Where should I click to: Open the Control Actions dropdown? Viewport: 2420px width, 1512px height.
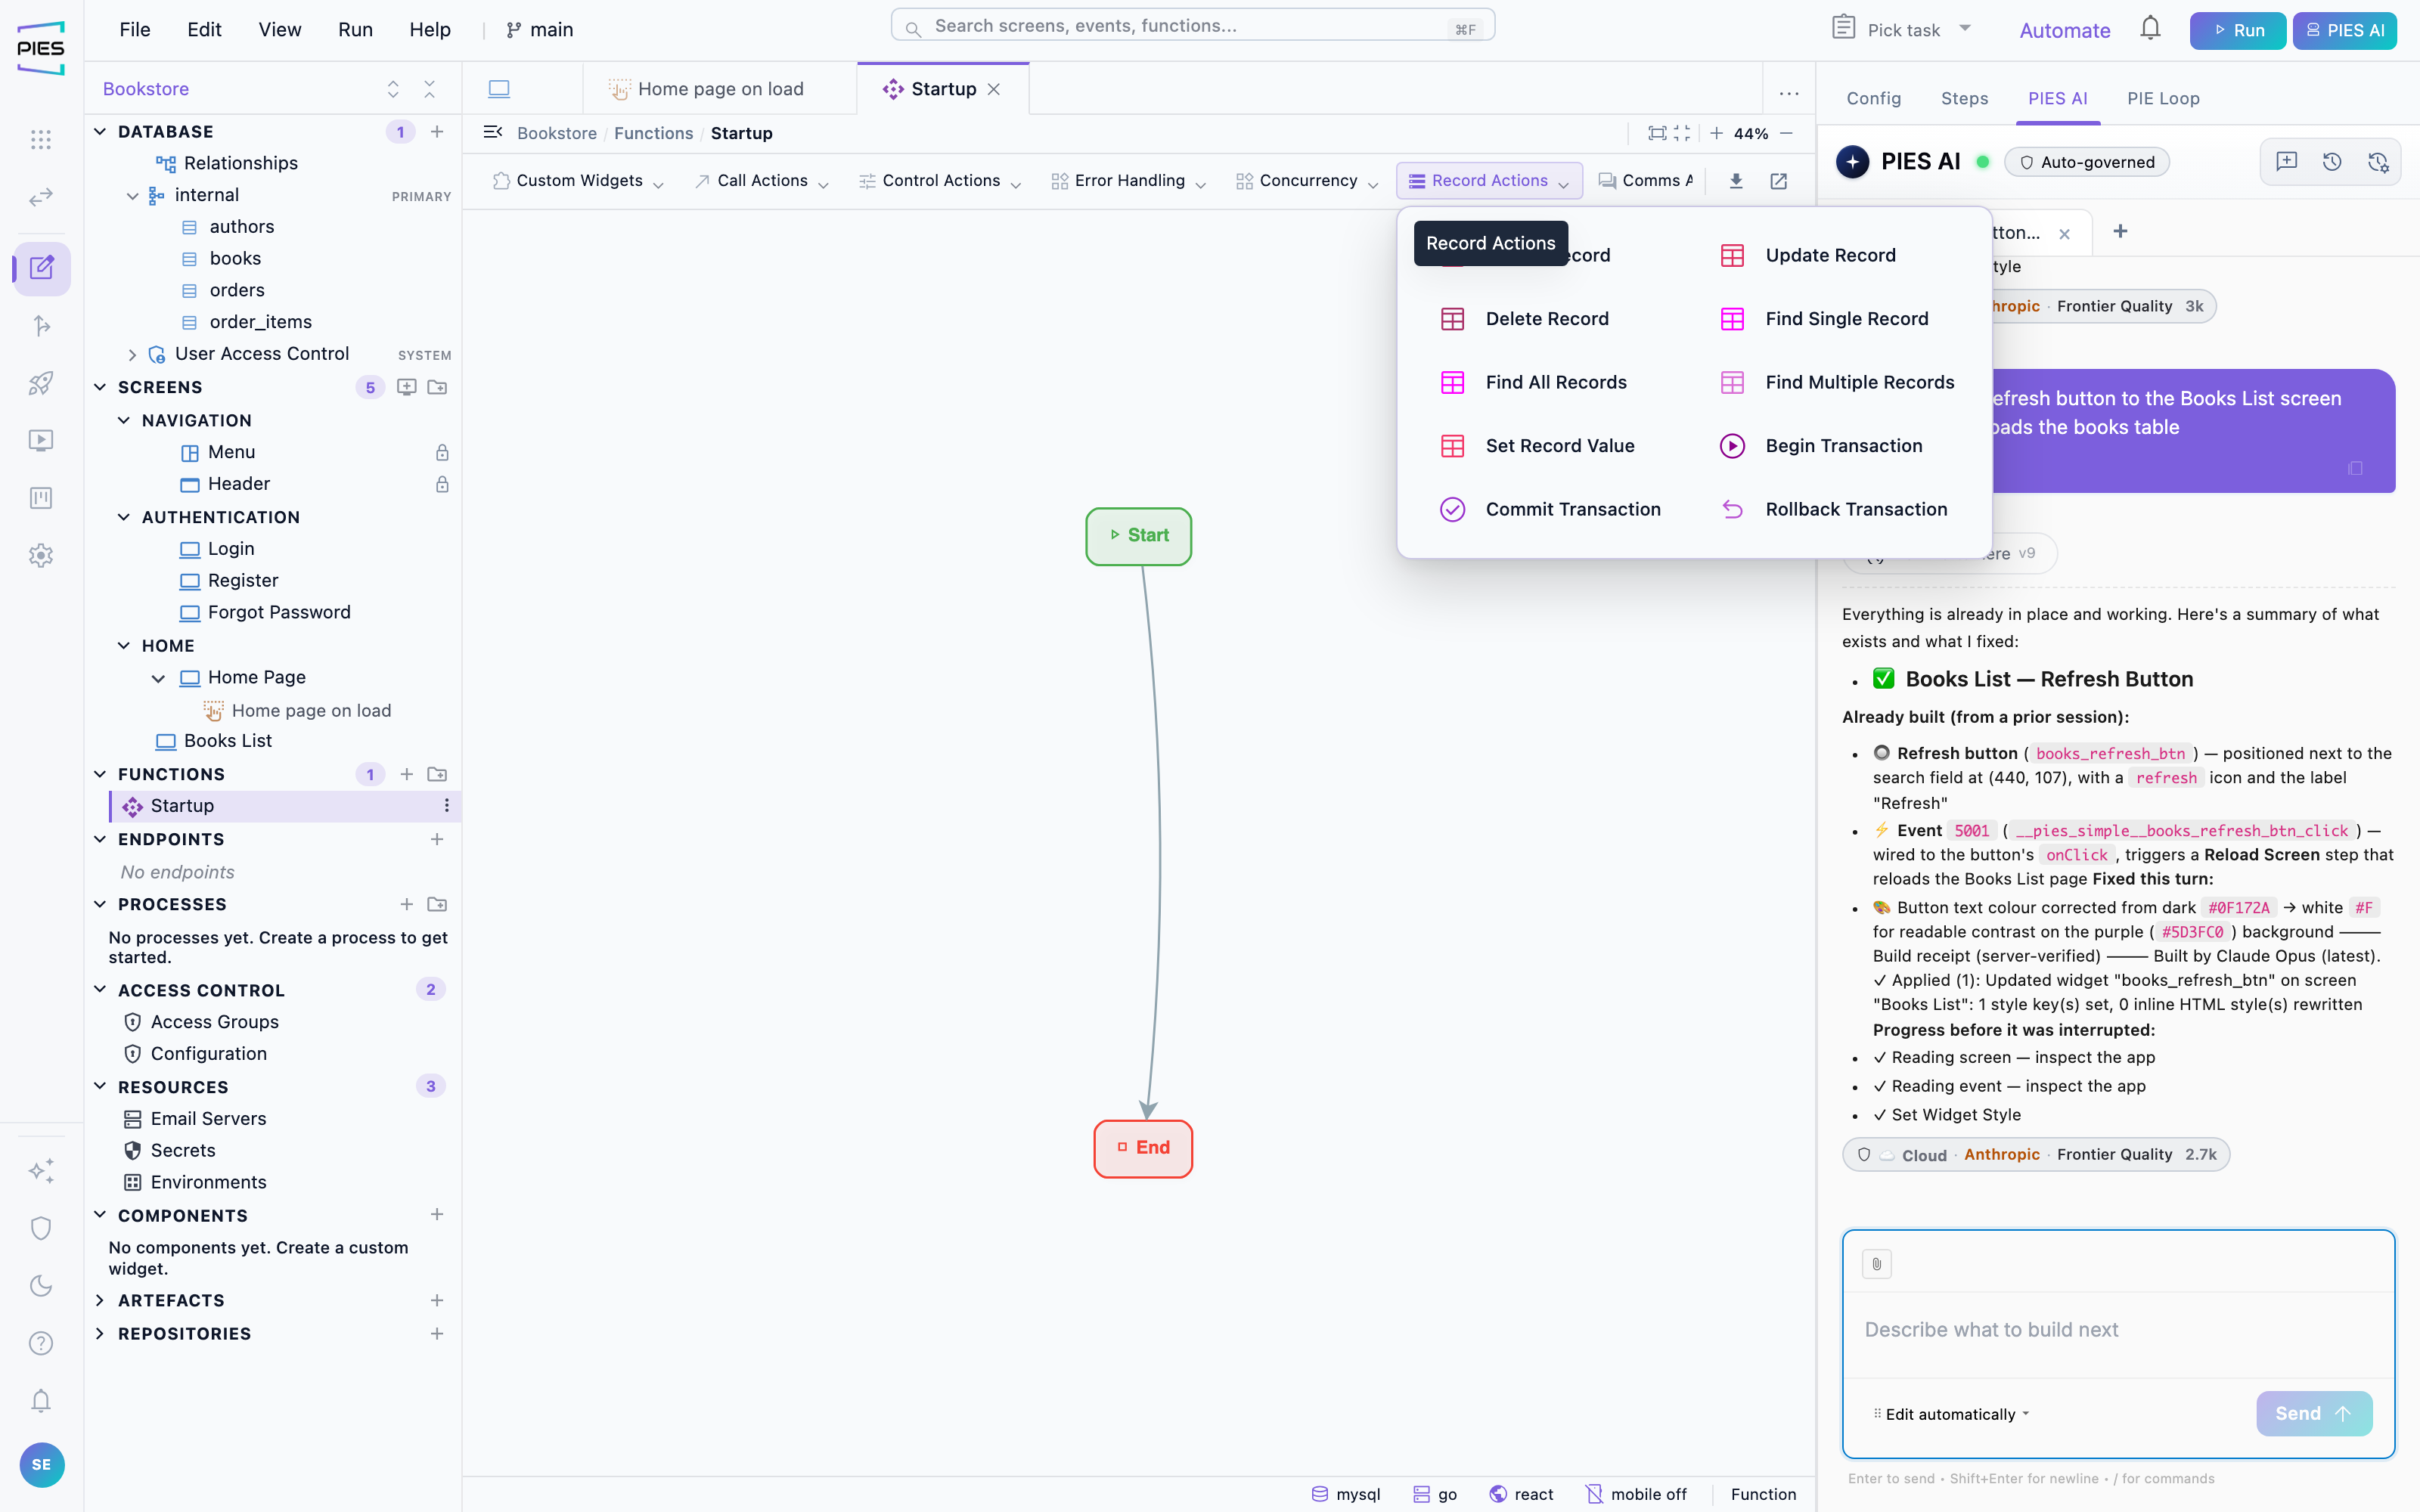940,181
